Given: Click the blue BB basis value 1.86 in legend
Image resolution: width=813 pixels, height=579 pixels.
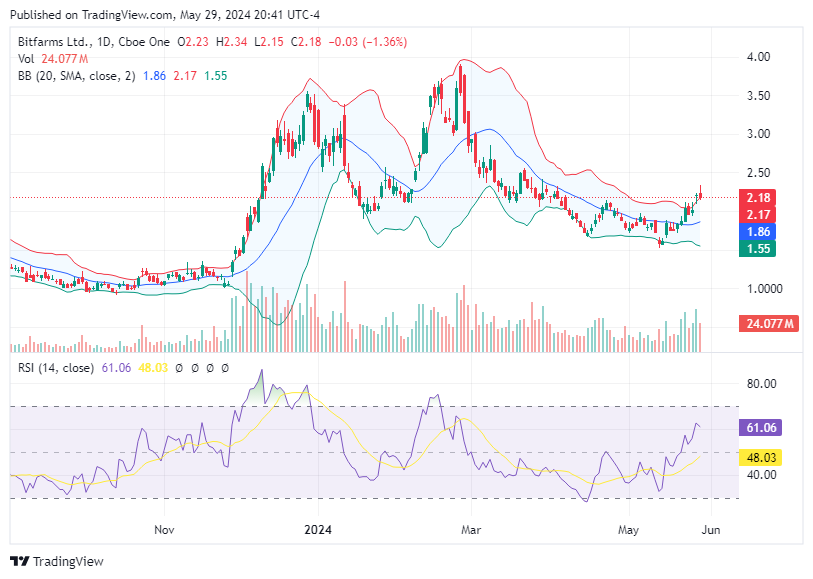Looking at the screenshot, I should (x=155, y=76).
